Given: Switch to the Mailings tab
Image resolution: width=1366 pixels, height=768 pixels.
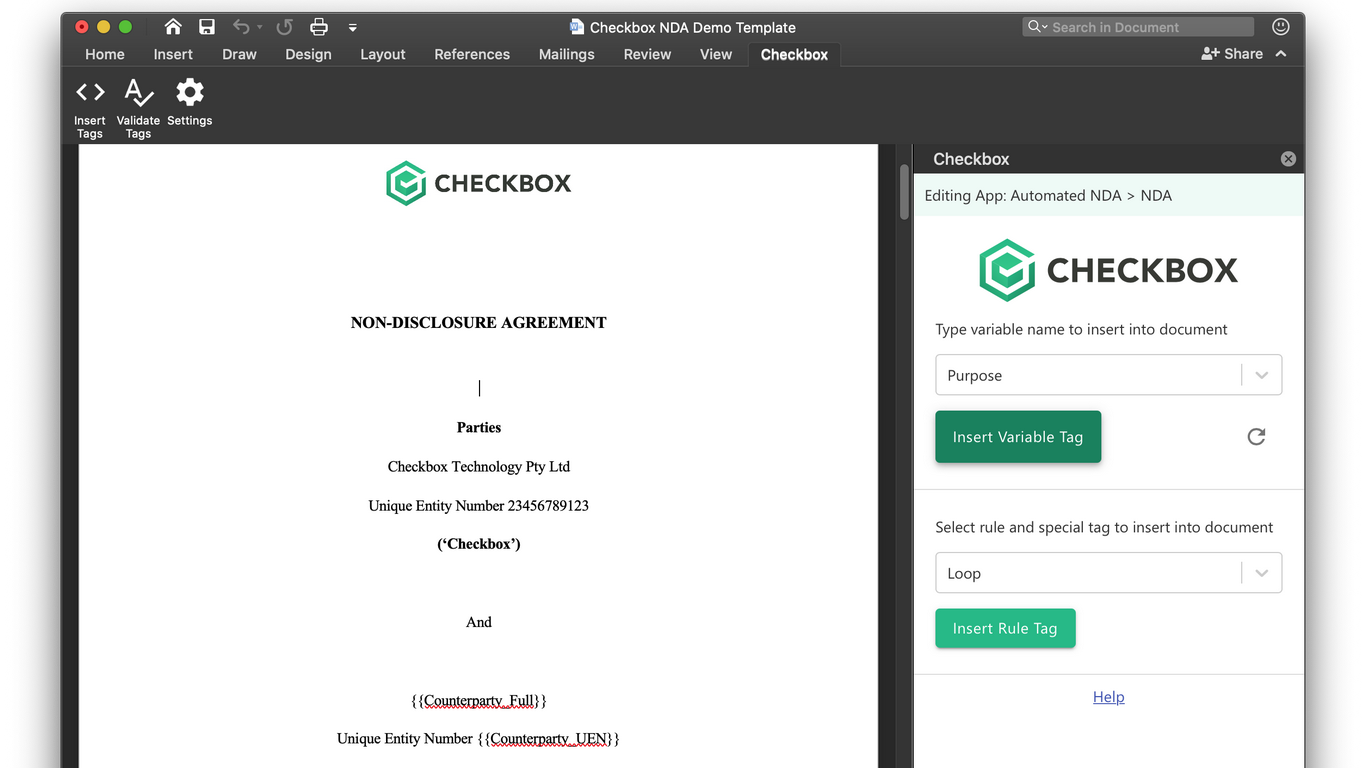Looking at the screenshot, I should coord(567,54).
